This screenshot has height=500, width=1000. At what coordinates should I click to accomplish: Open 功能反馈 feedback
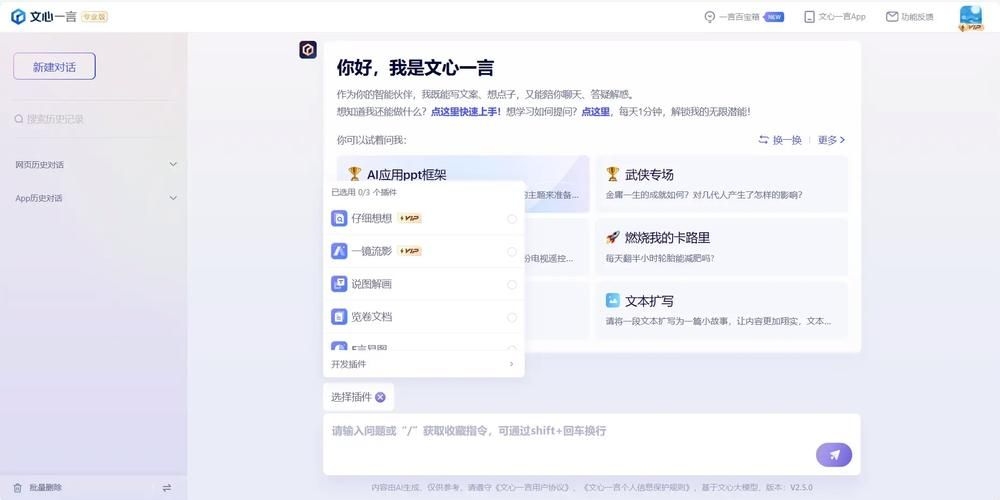click(x=910, y=17)
